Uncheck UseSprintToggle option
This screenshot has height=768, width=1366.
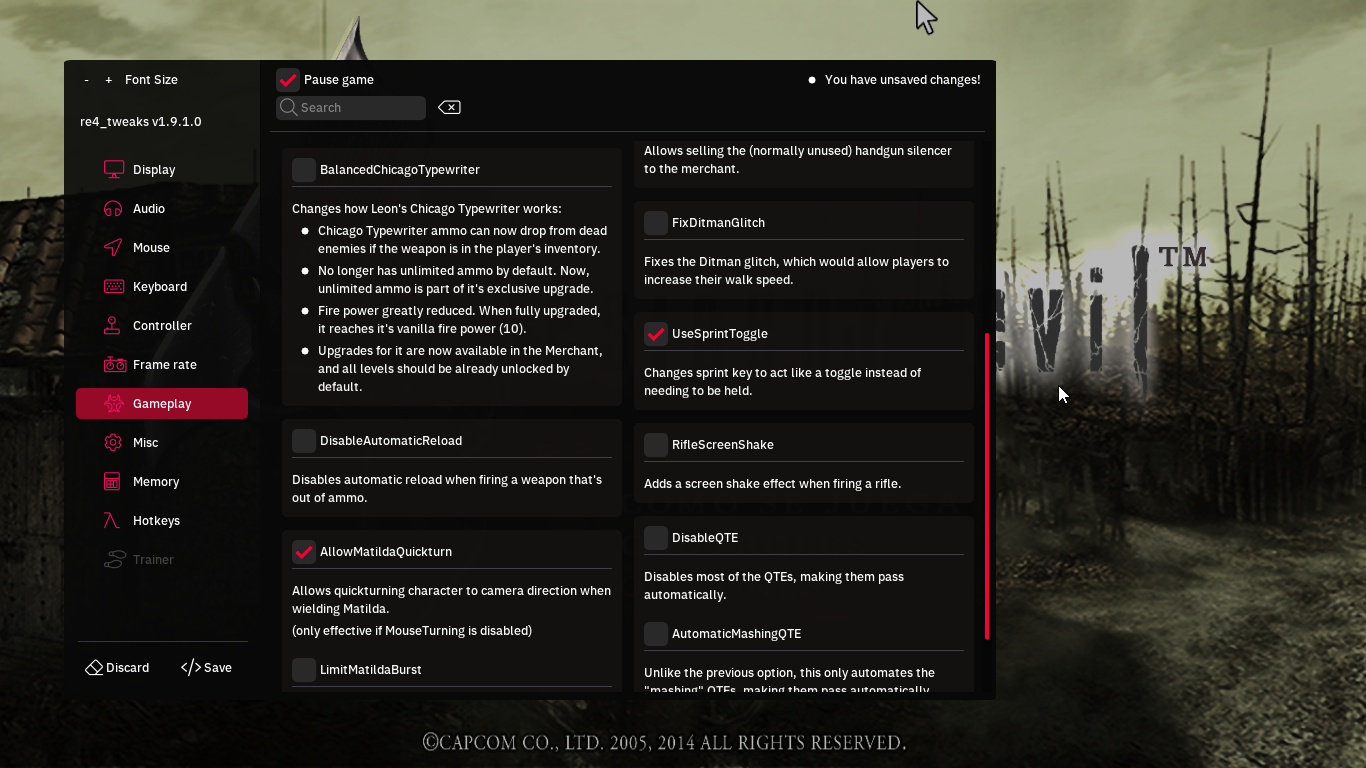click(x=656, y=334)
